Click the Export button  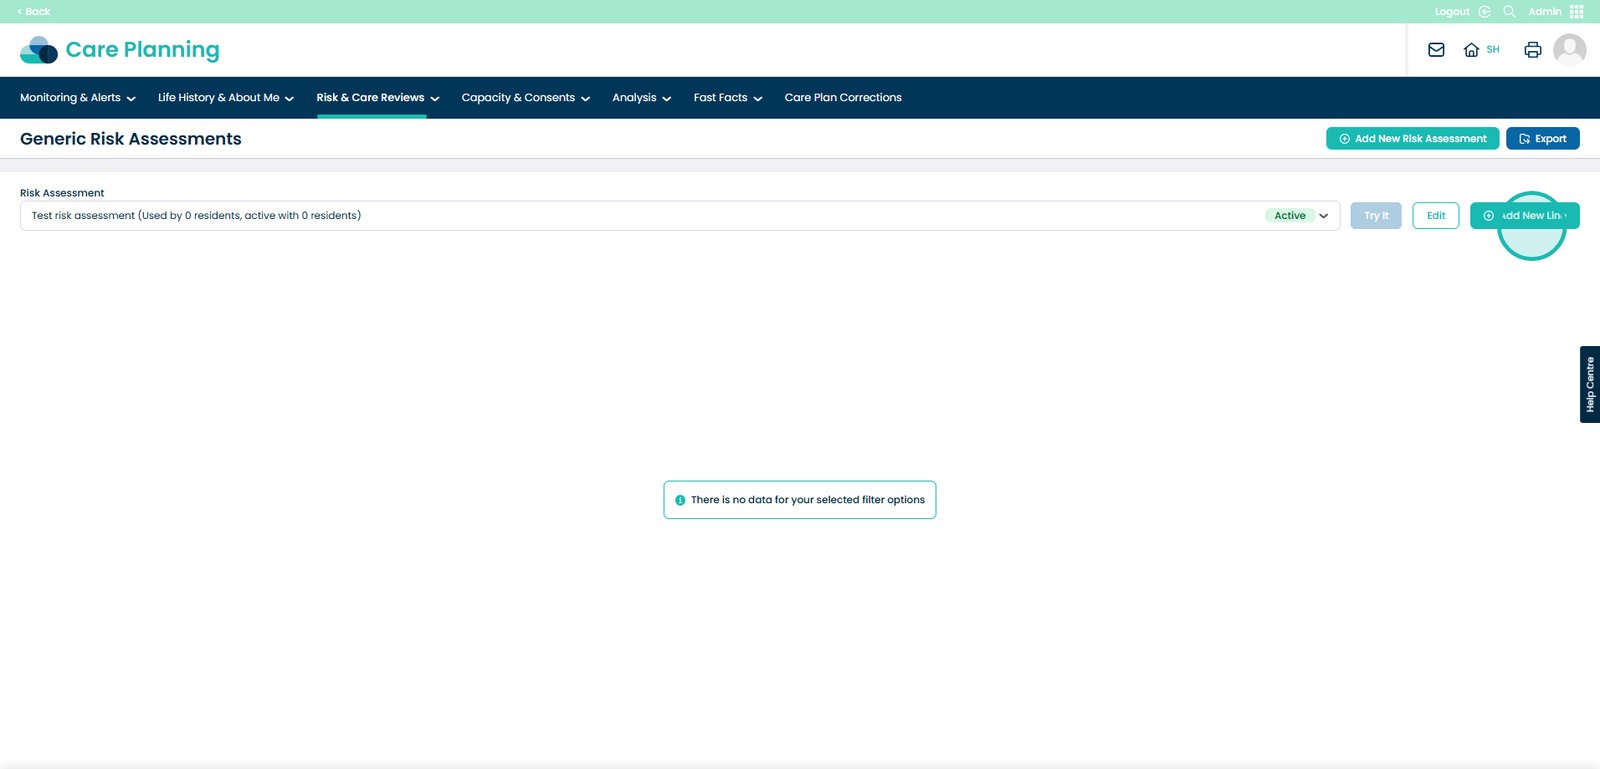[x=1542, y=139]
